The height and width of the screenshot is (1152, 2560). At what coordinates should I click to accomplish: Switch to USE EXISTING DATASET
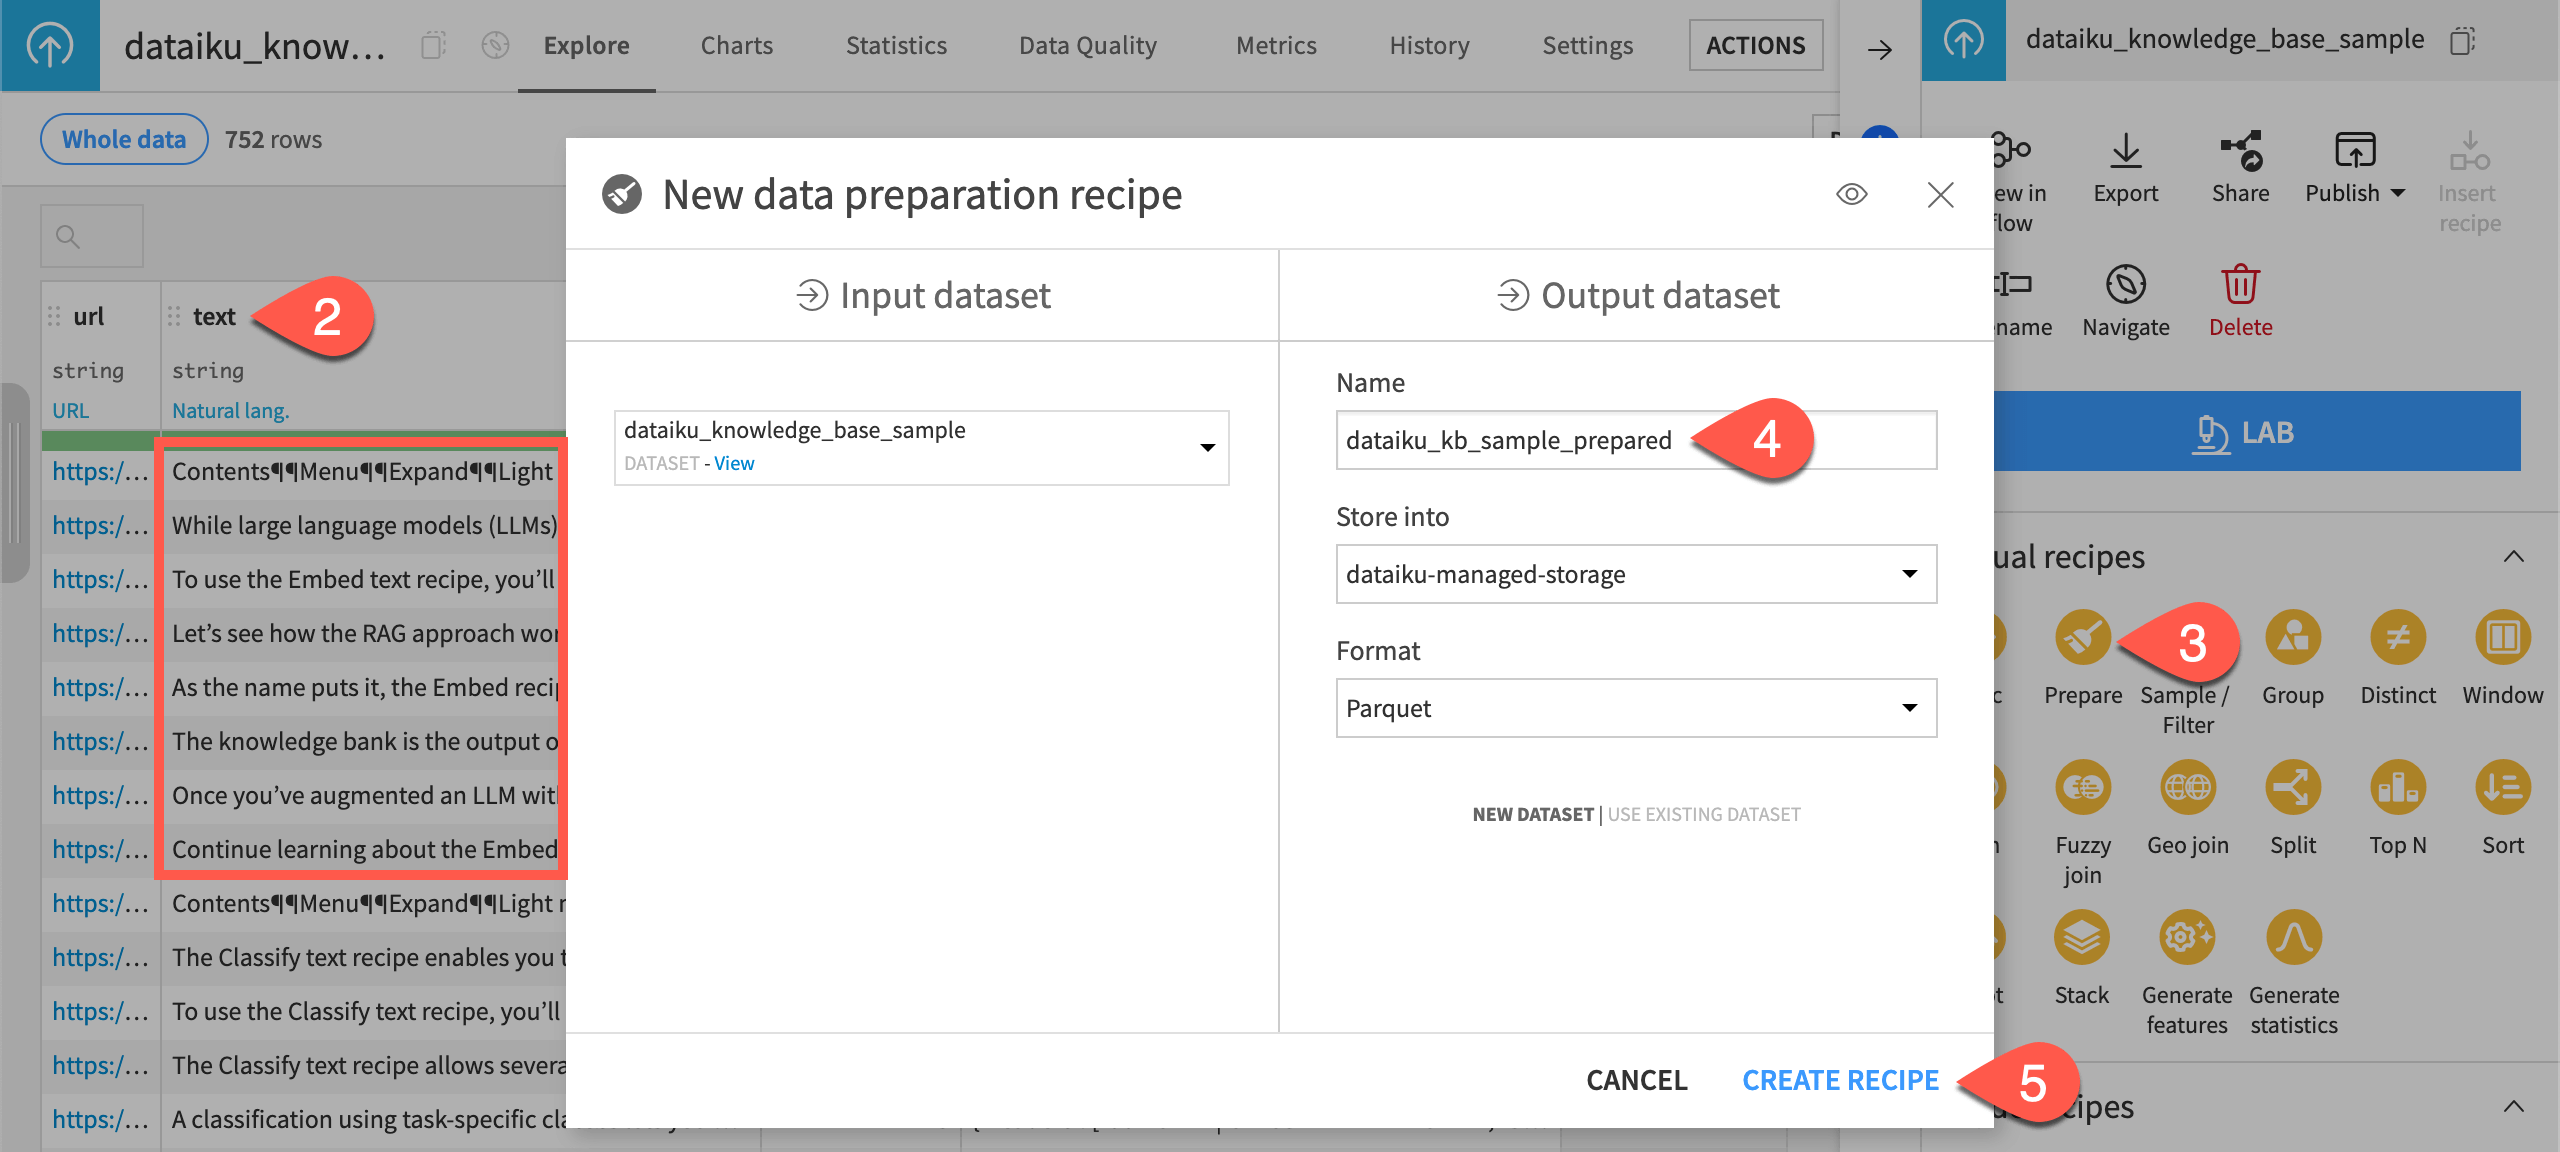(1703, 814)
